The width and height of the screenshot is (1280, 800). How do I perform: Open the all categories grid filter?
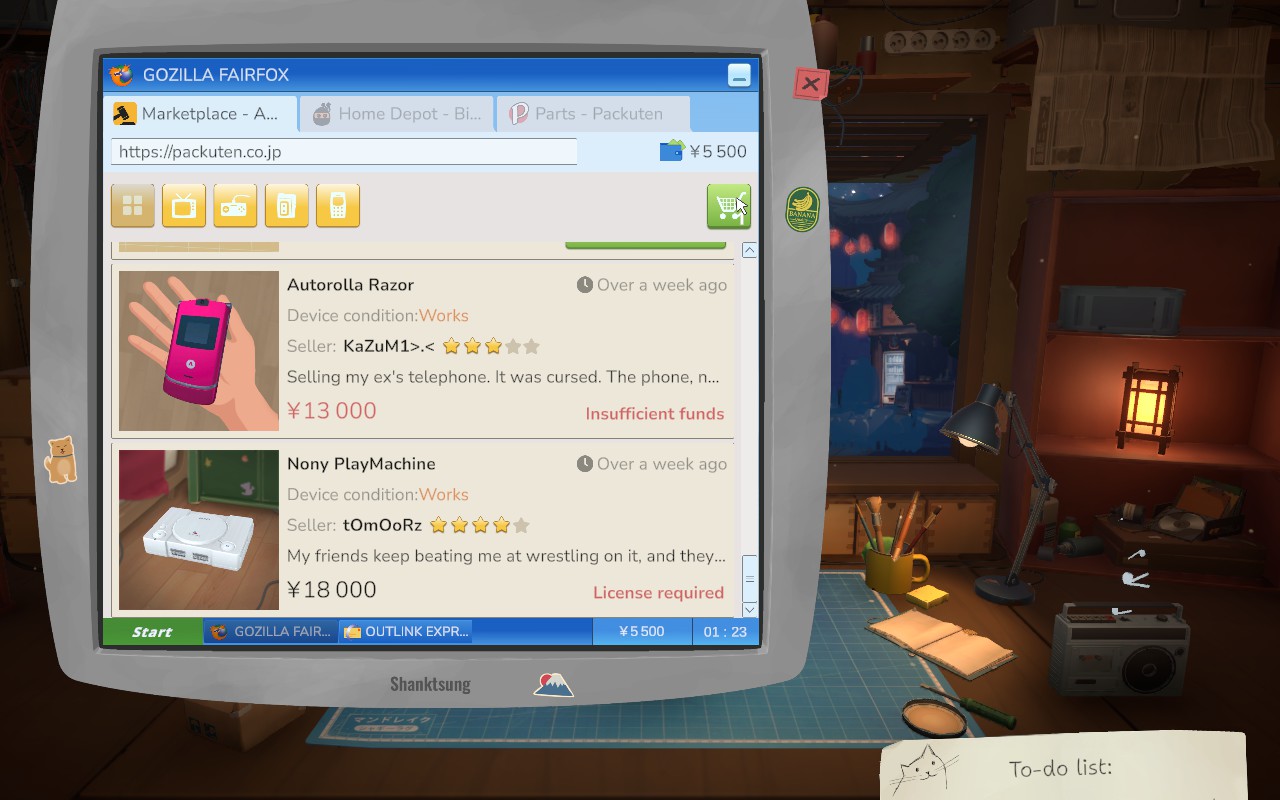(133, 206)
